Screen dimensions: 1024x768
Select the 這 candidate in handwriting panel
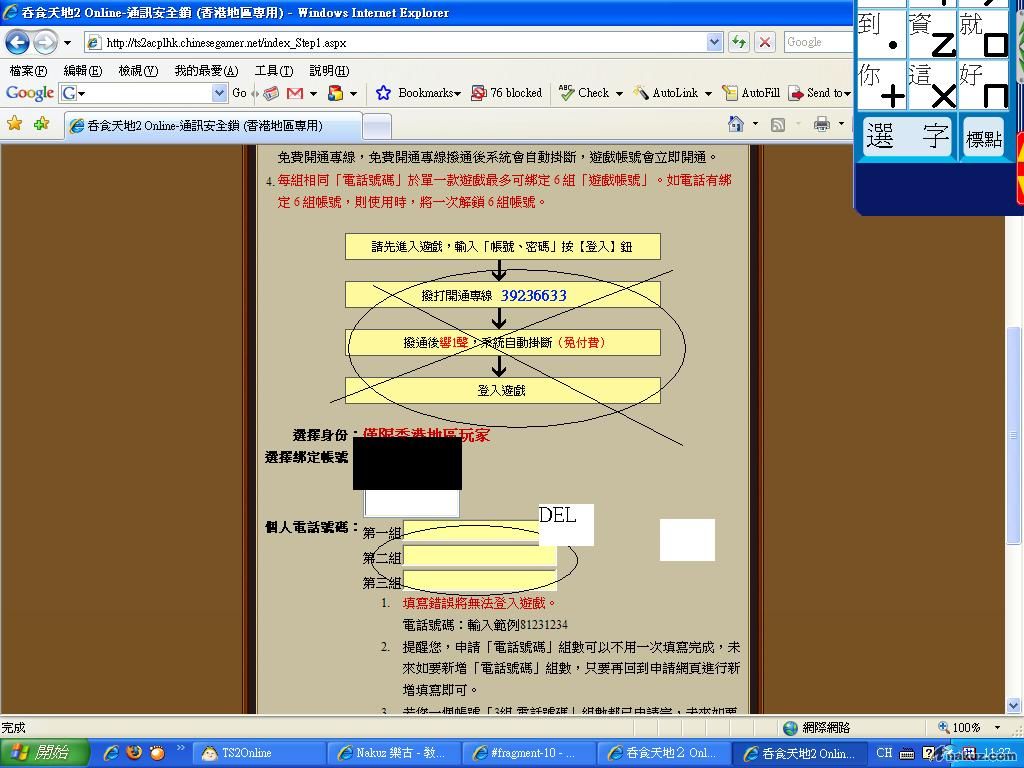931,85
